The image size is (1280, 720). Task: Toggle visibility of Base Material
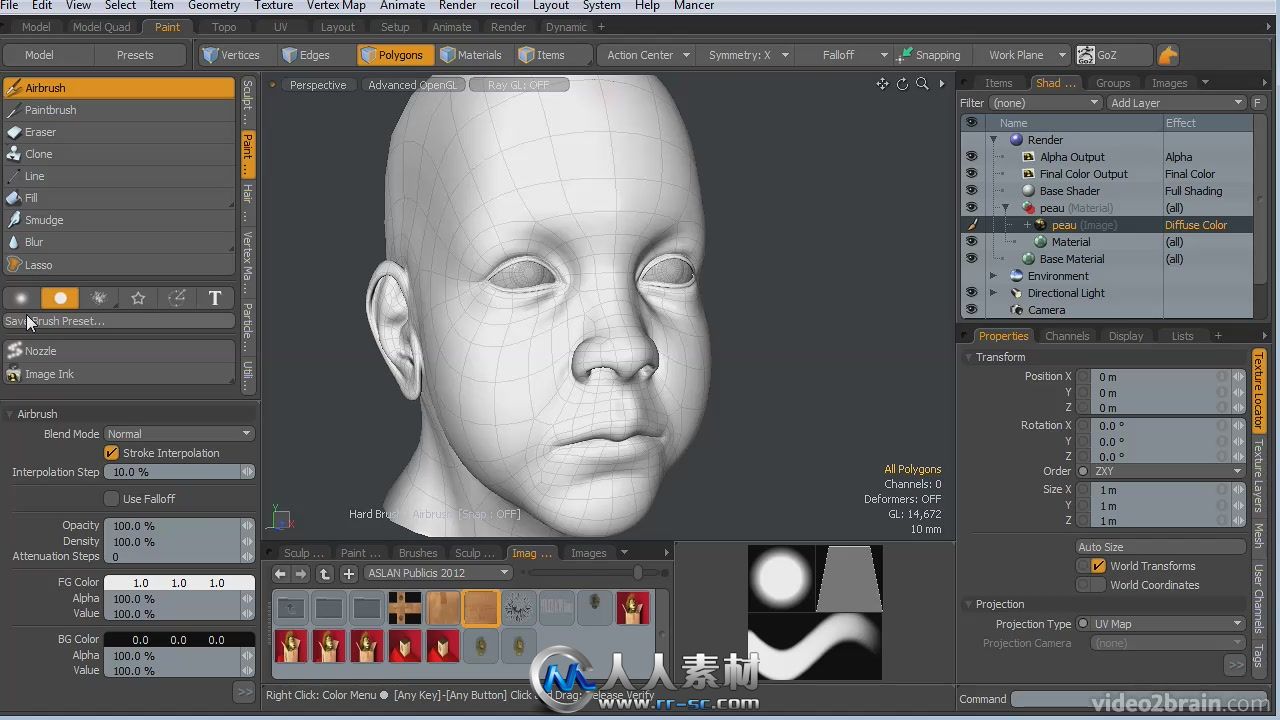pos(971,259)
